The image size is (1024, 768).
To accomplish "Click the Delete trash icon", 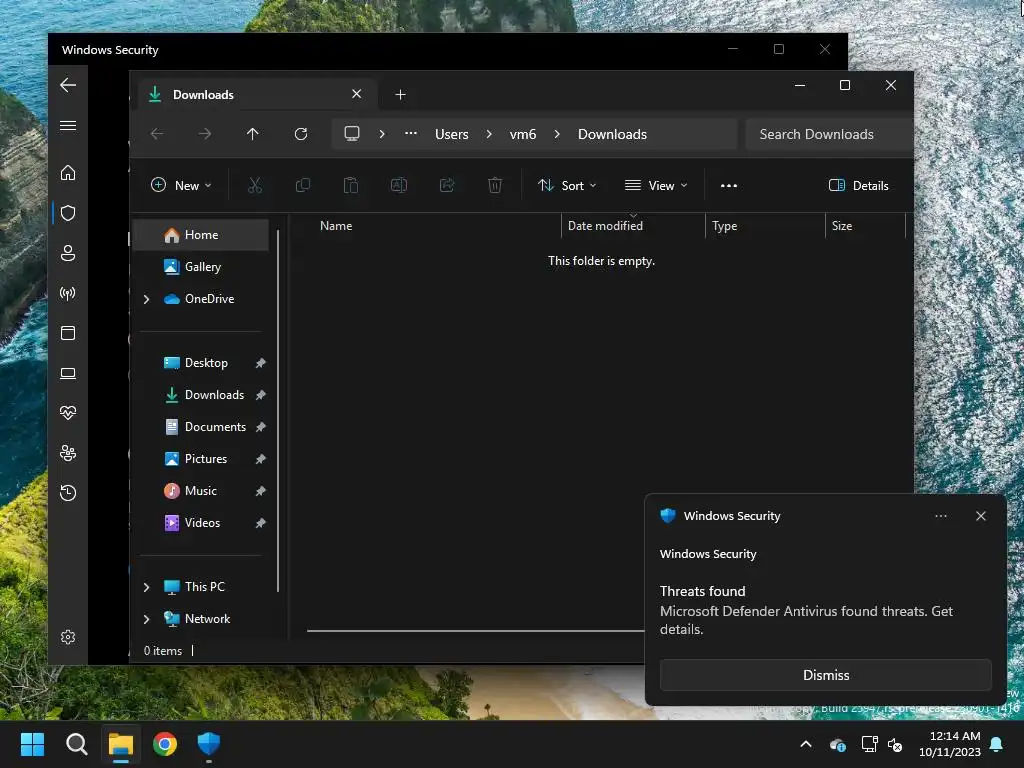I will click(495, 185).
